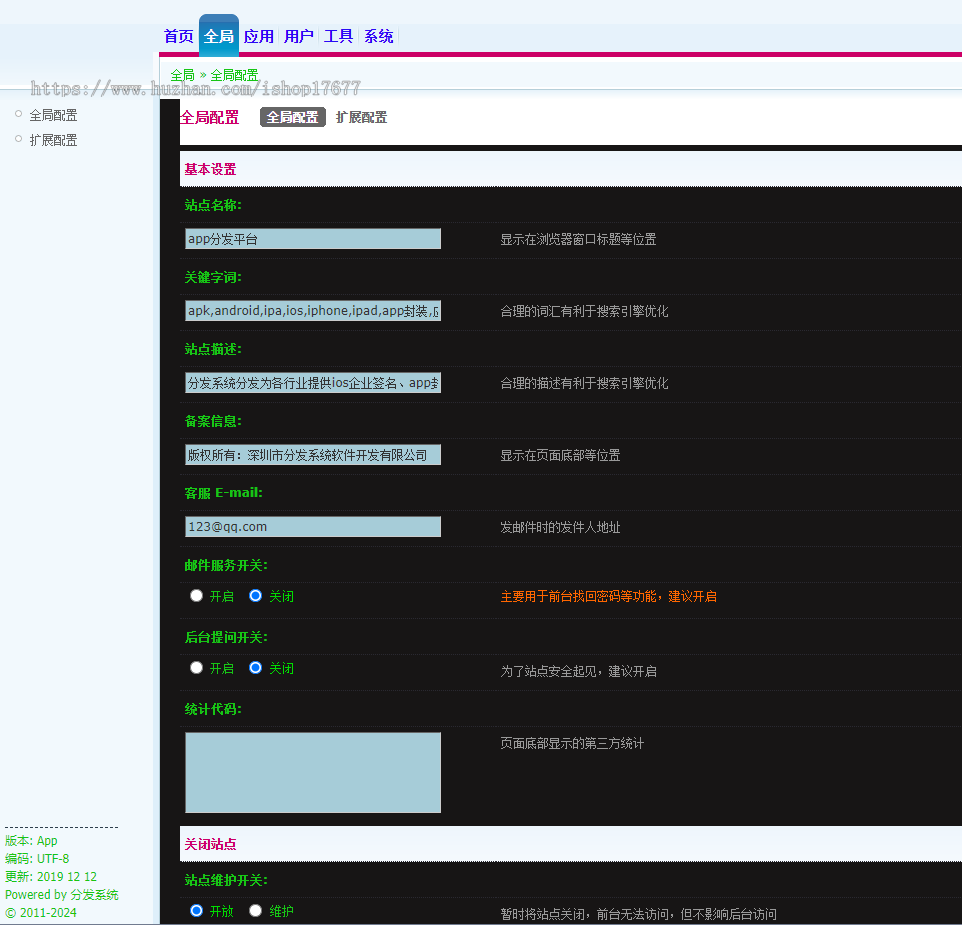Focus the 关键字词 input field
962x925 pixels.
pos(313,311)
